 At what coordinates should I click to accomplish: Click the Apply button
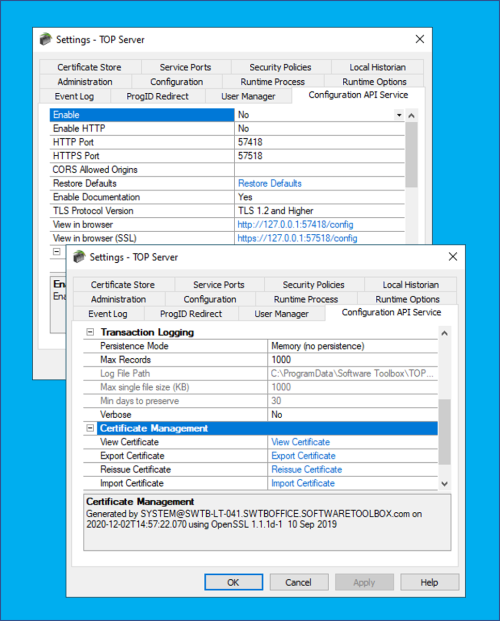pos(364,582)
